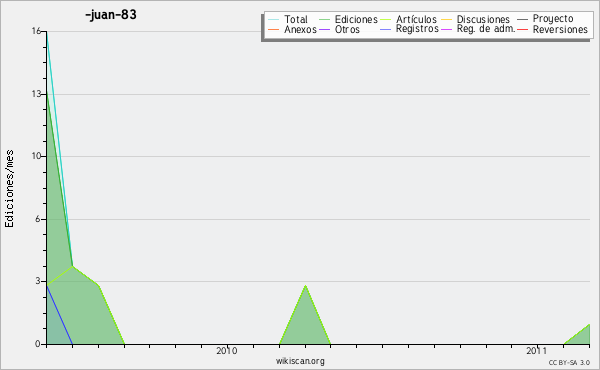This screenshot has height=370, width=600.
Task: Click the 2011 x-axis label
Action: point(536,350)
